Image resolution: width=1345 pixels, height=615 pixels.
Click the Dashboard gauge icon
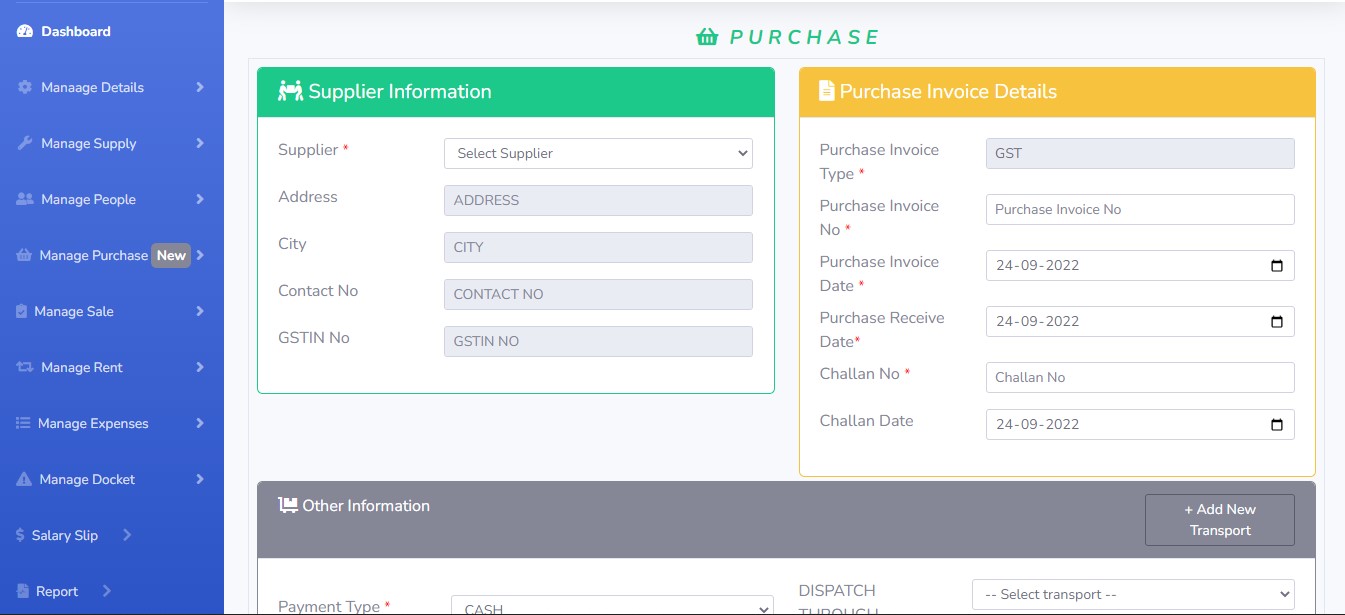pyautogui.click(x=25, y=32)
